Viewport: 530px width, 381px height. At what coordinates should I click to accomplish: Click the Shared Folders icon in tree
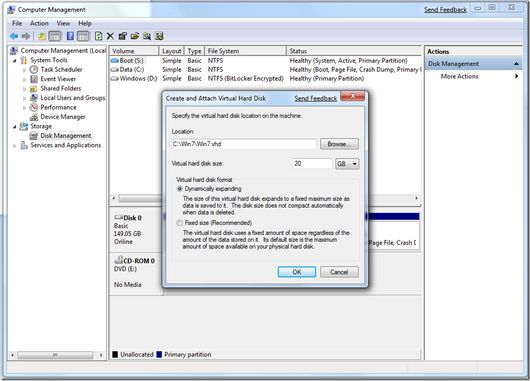coord(33,89)
